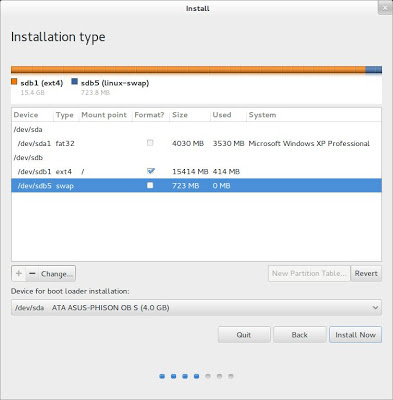Click the '15414 MB' size cell
The width and height of the screenshot is (393, 400).
tap(190, 171)
